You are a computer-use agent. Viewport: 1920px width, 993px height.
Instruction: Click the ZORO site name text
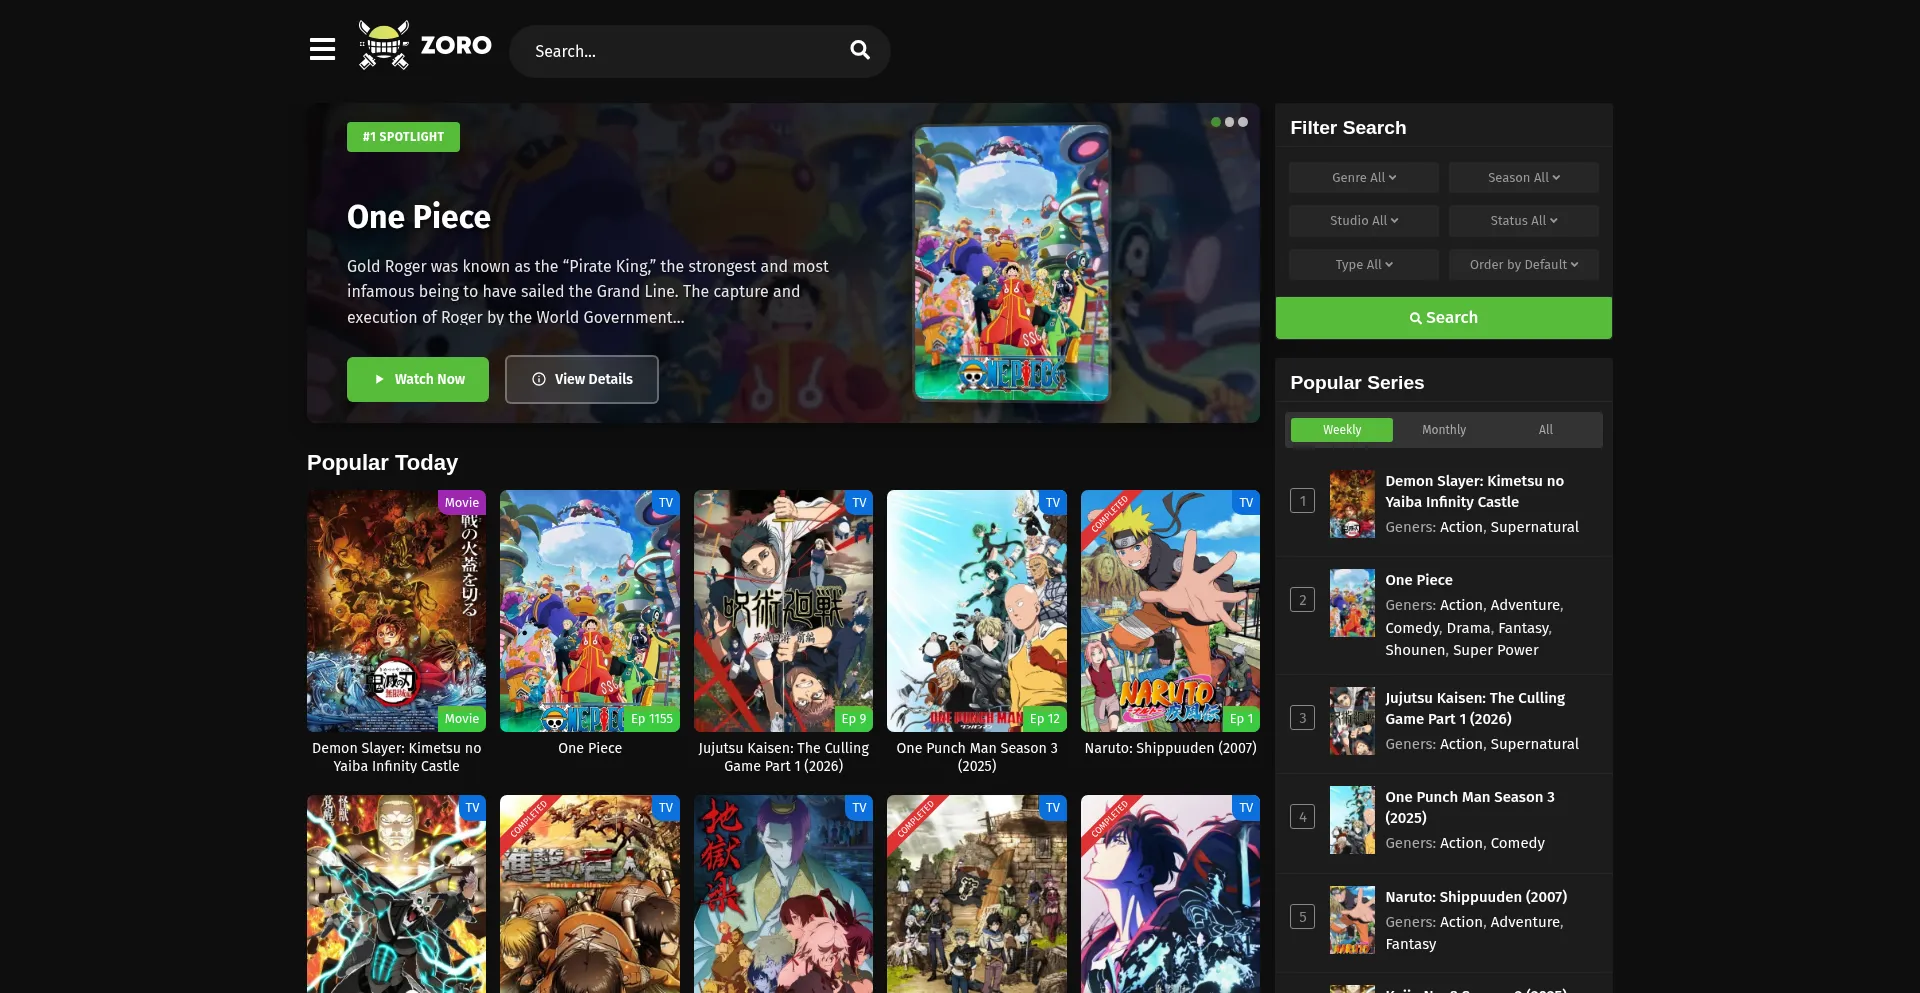456,46
